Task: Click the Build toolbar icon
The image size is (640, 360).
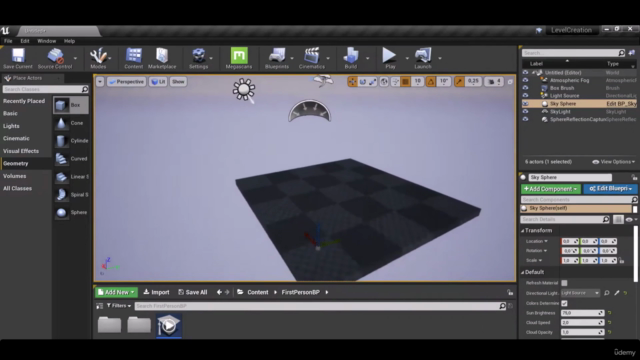Action: [351, 58]
